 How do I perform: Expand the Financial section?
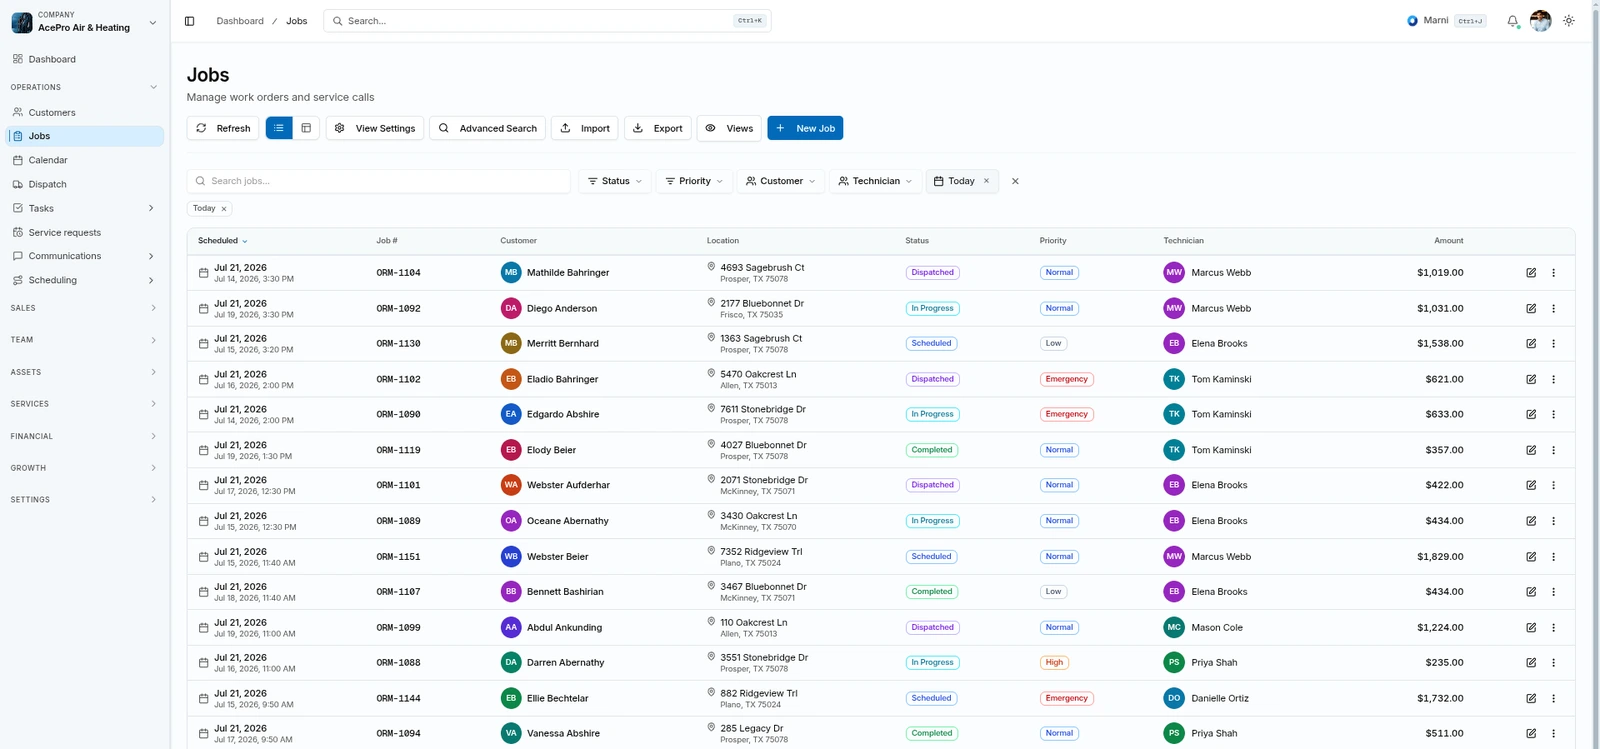click(84, 436)
